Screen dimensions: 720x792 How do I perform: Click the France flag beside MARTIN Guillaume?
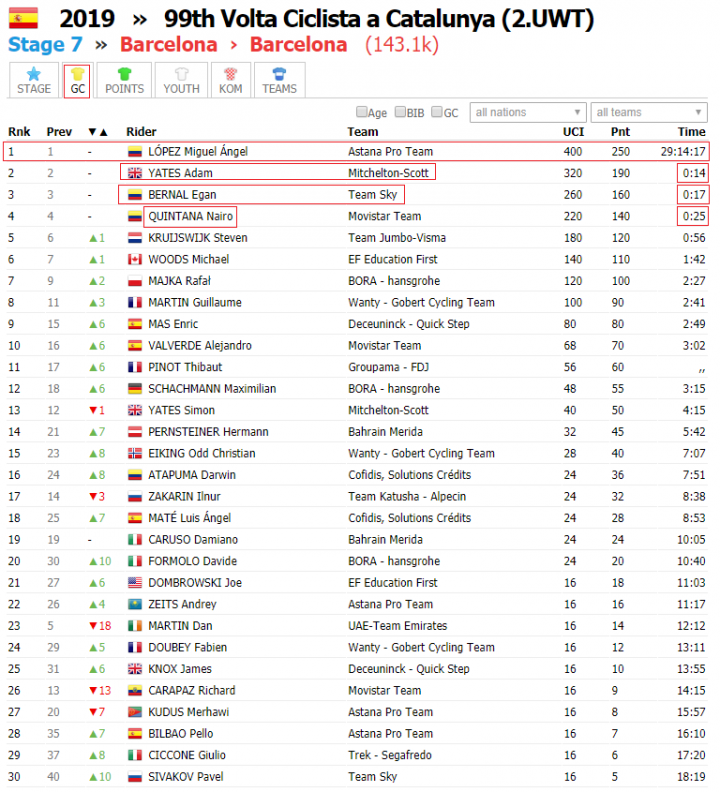tap(134, 303)
